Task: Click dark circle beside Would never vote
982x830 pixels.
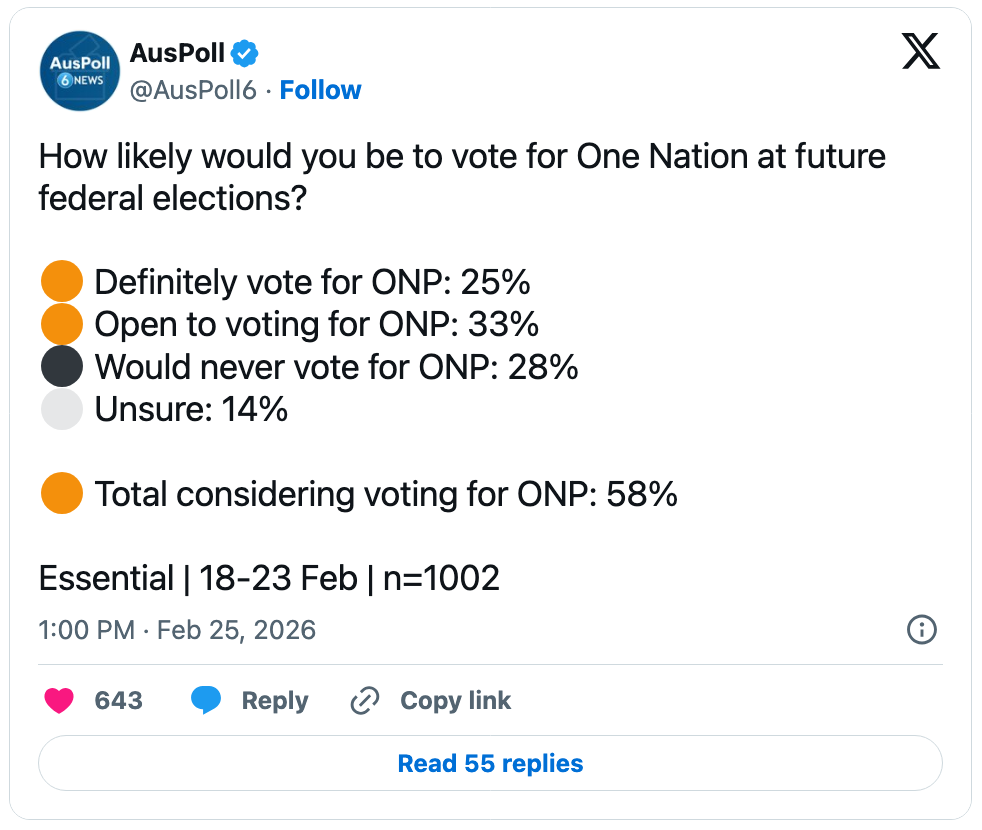Action: coord(61,367)
